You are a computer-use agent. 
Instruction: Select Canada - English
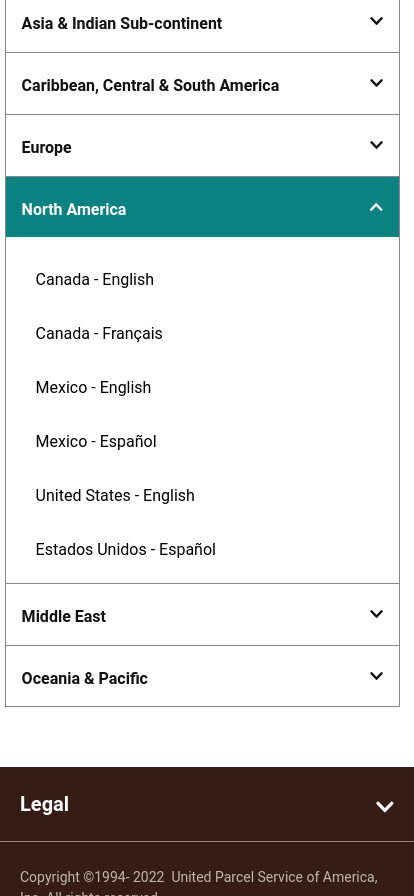[x=94, y=279]
